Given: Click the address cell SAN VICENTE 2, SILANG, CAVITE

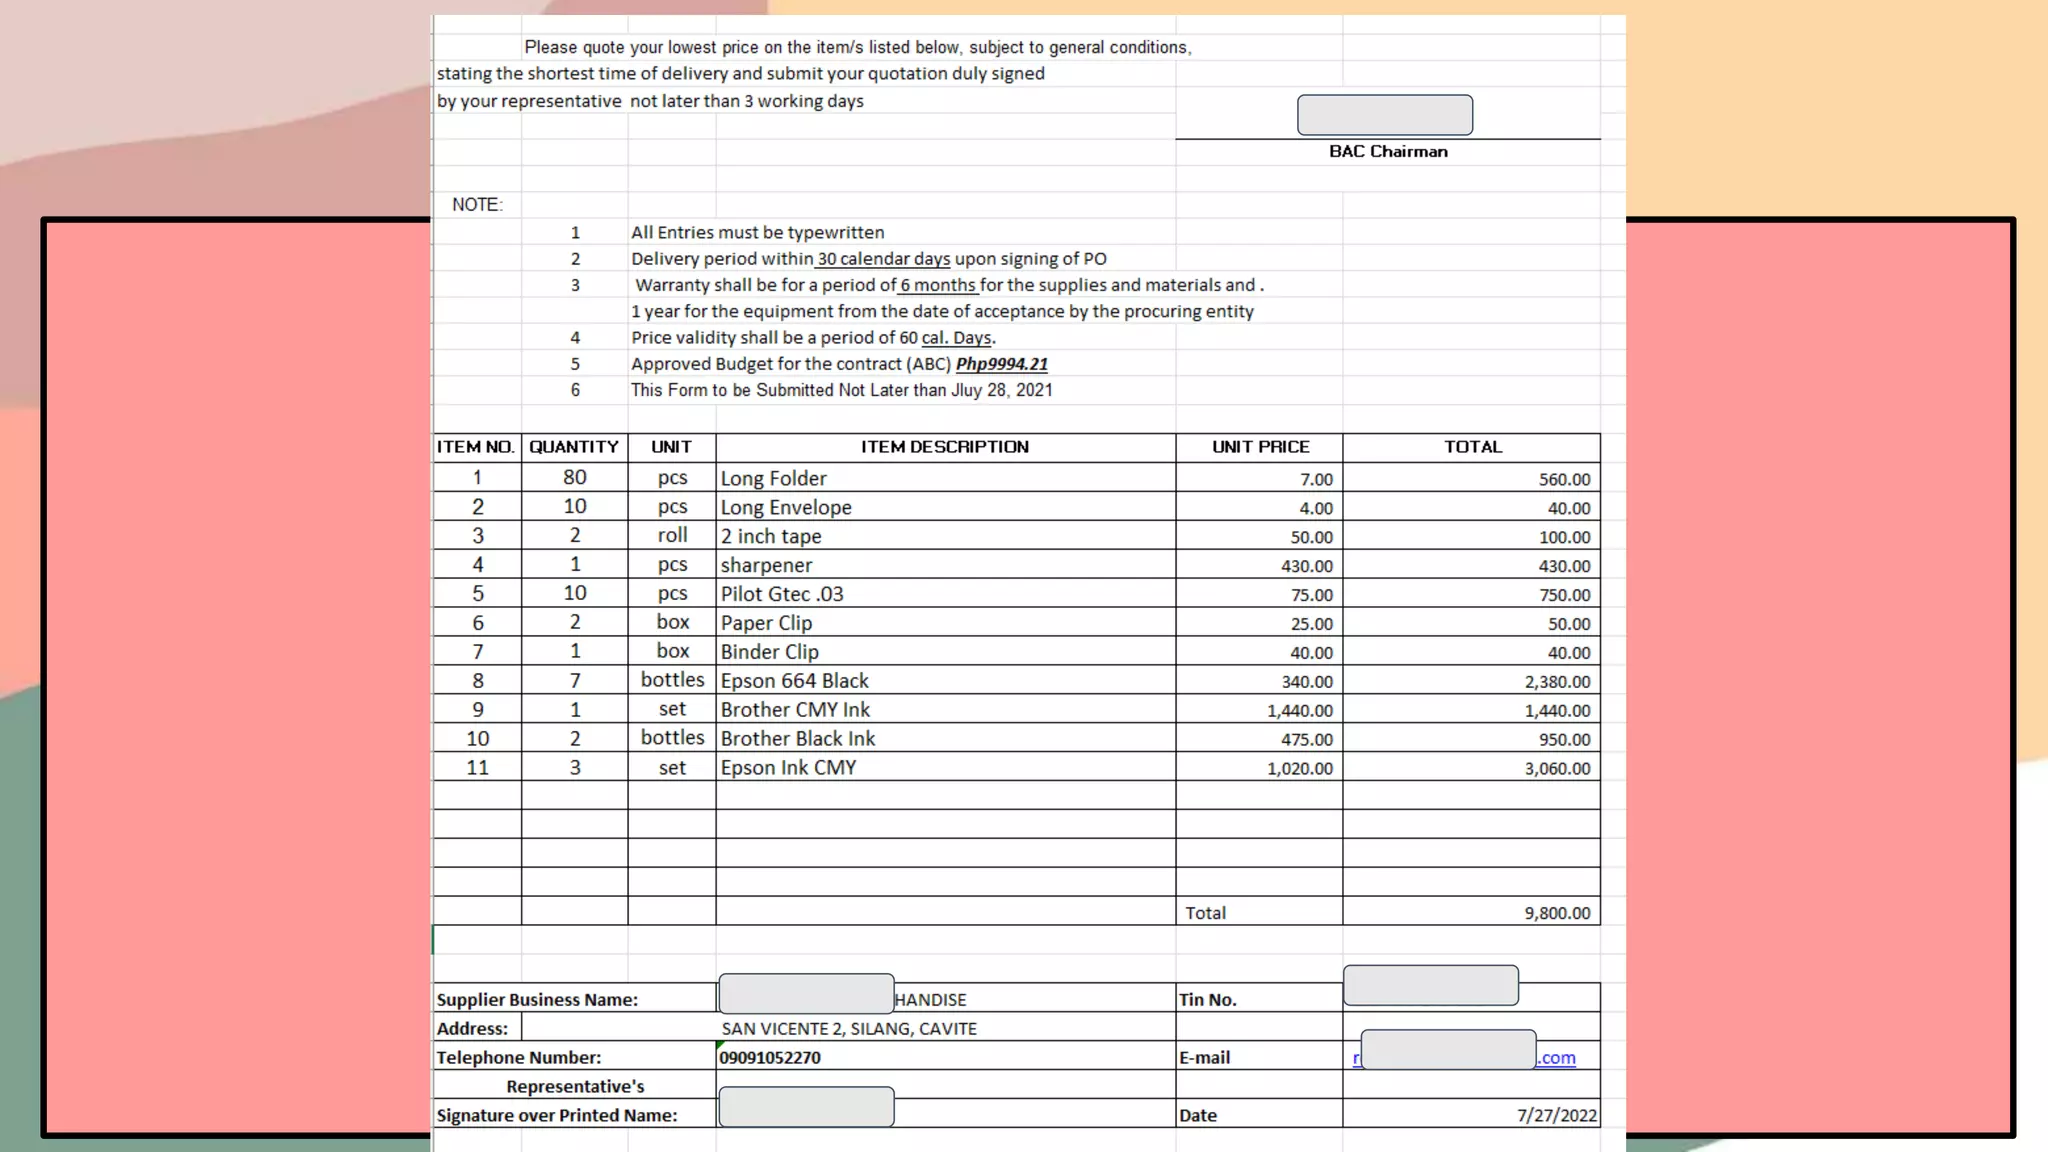Looking at the screenshot, I should coord(849,1028).
